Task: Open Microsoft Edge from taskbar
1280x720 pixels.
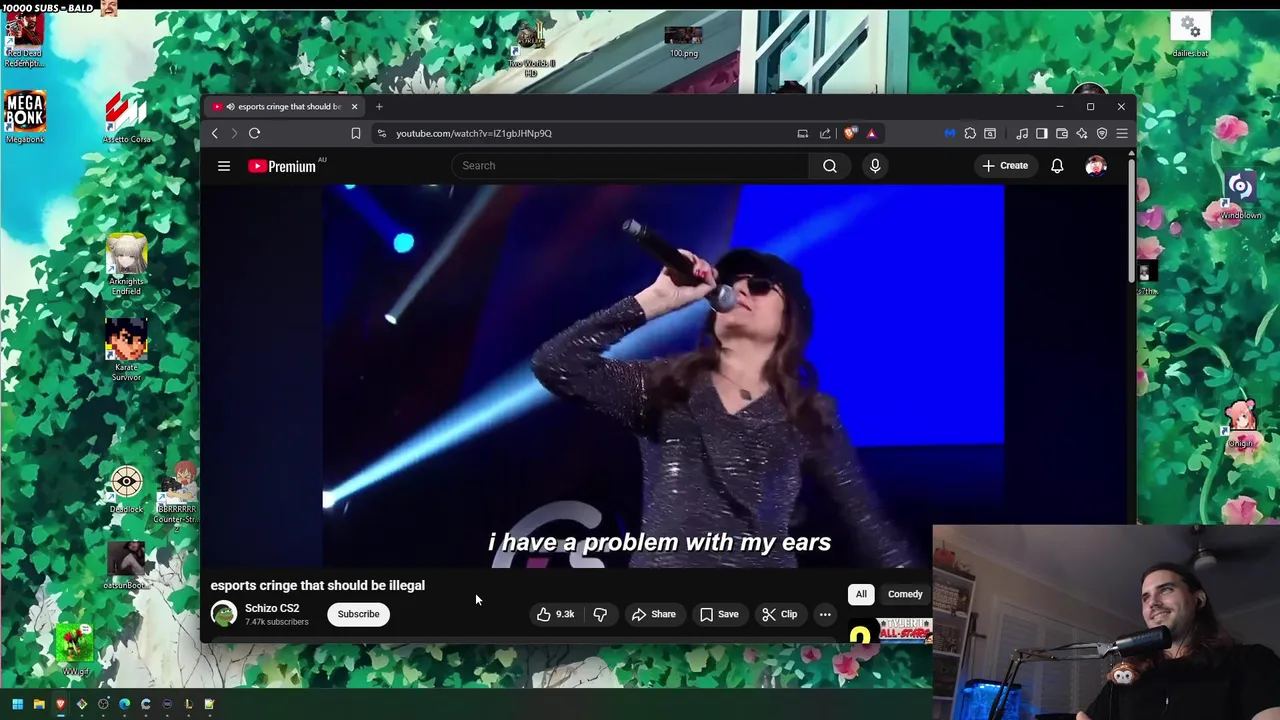Action: 124,704
